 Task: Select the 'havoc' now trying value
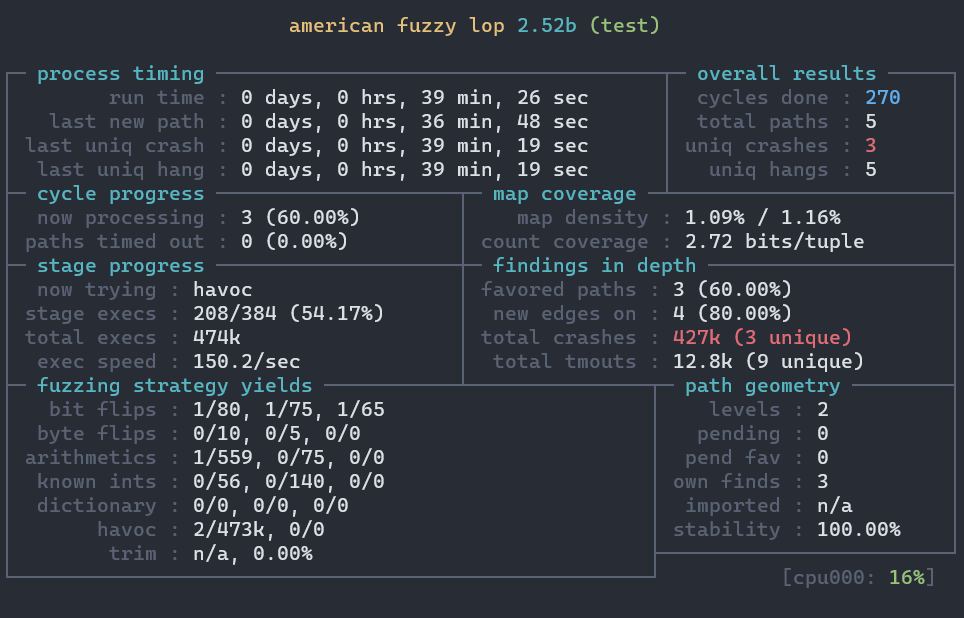(223, 290)
